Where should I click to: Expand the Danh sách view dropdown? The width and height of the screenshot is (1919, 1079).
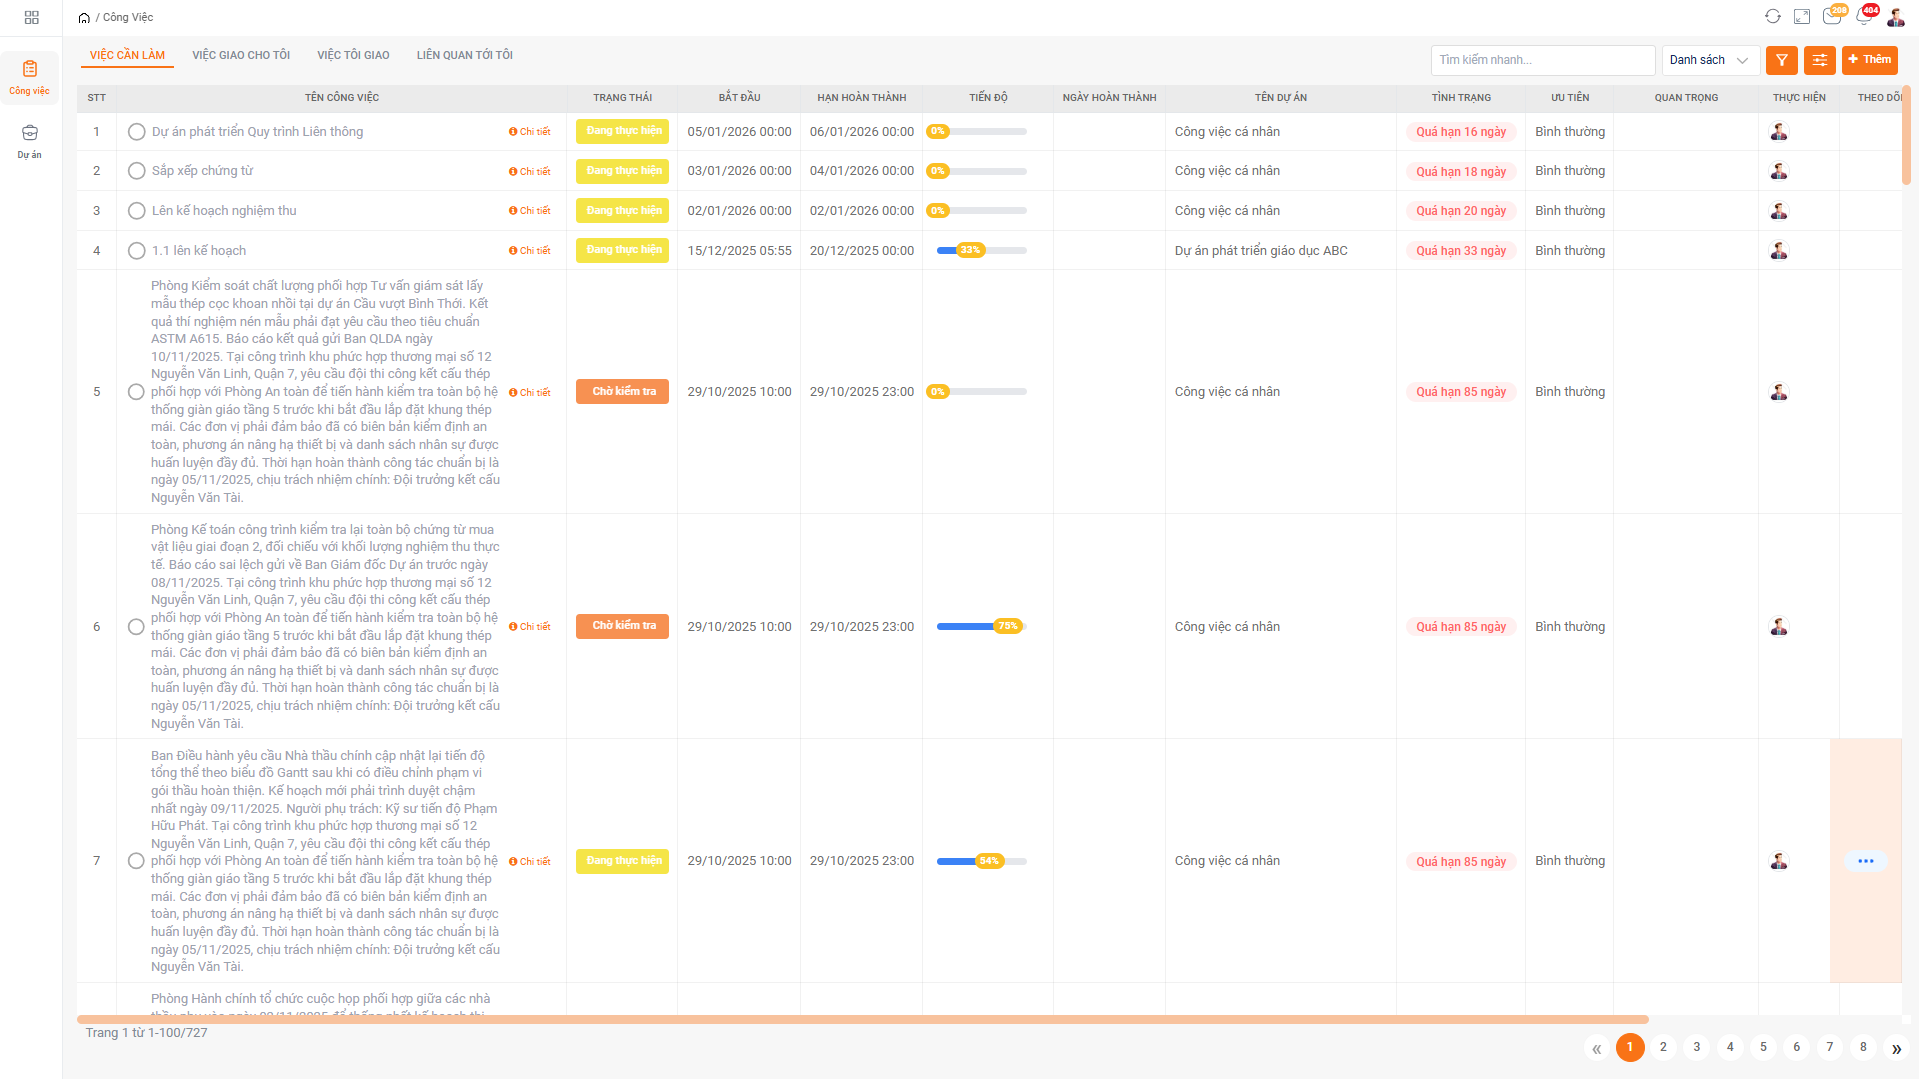(x=1710, y=60)
